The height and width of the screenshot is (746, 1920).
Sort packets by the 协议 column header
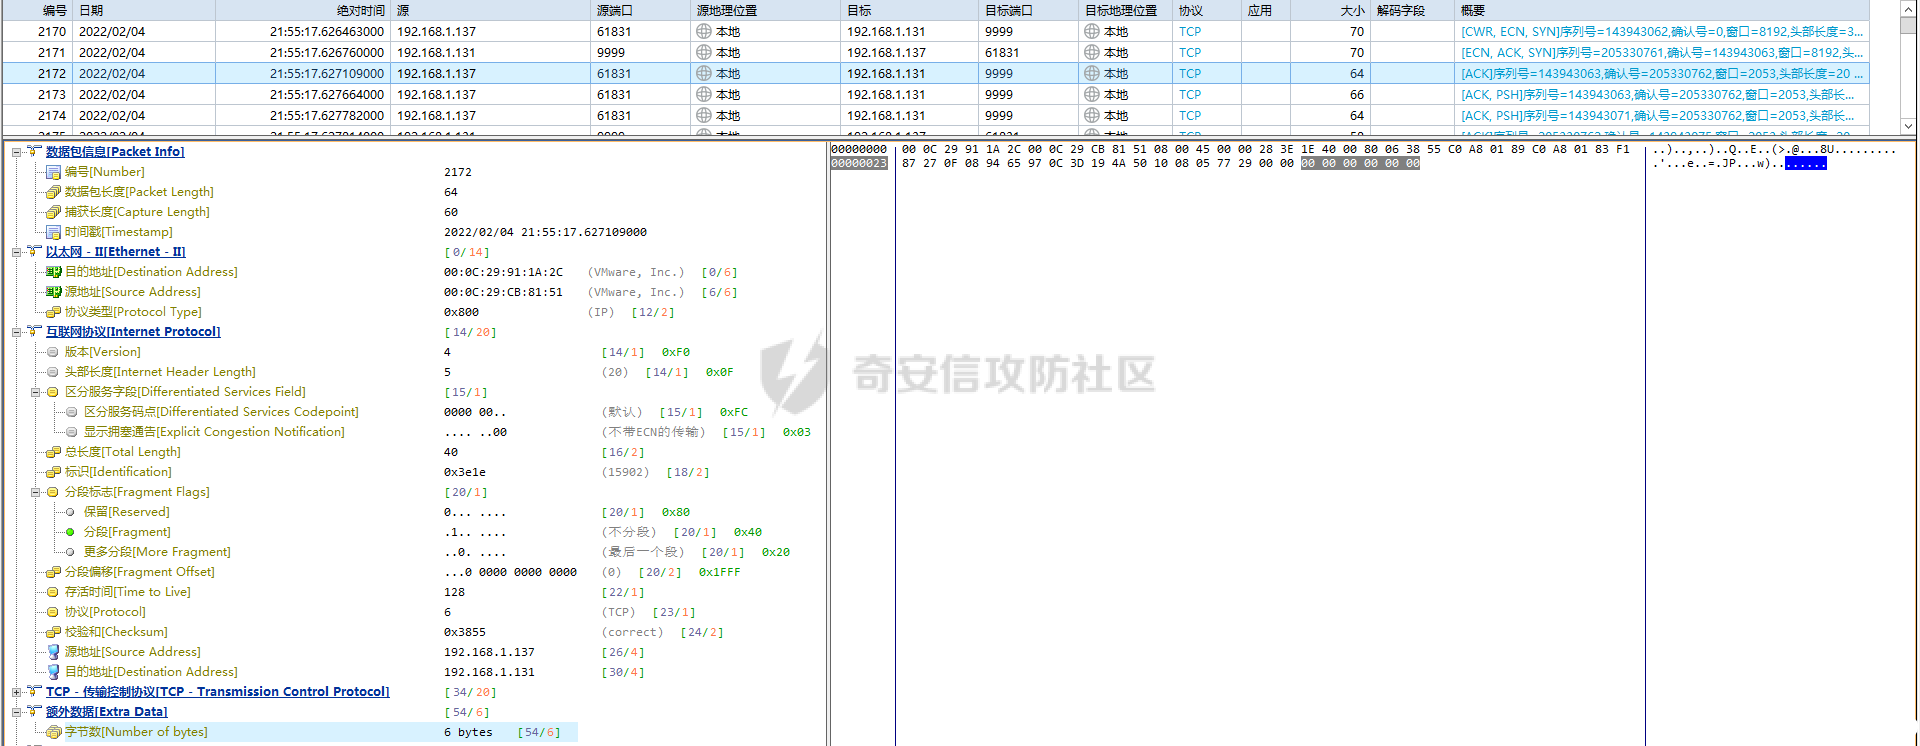click(1207, 10)
